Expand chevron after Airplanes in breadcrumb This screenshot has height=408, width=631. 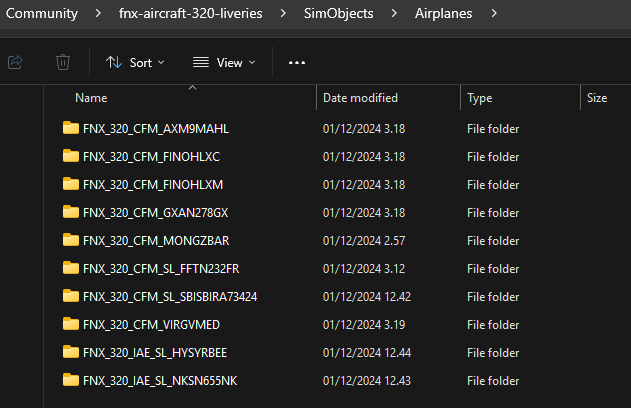click(494, 14)
